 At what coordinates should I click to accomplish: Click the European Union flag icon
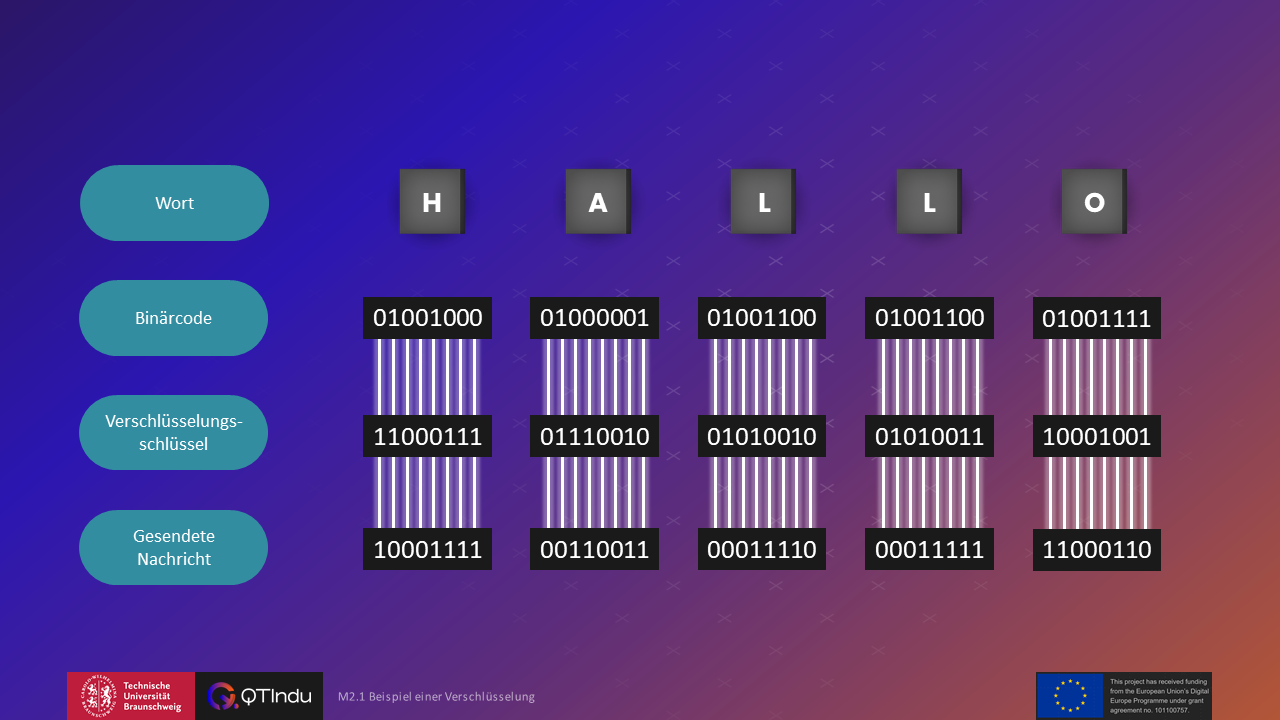coord(1070,696)
